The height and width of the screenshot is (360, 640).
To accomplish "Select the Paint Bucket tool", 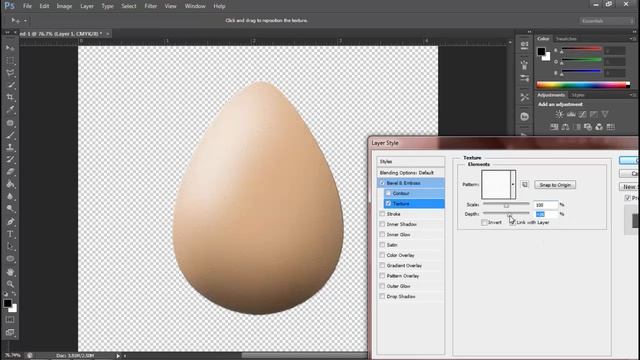I will (10, 184).
